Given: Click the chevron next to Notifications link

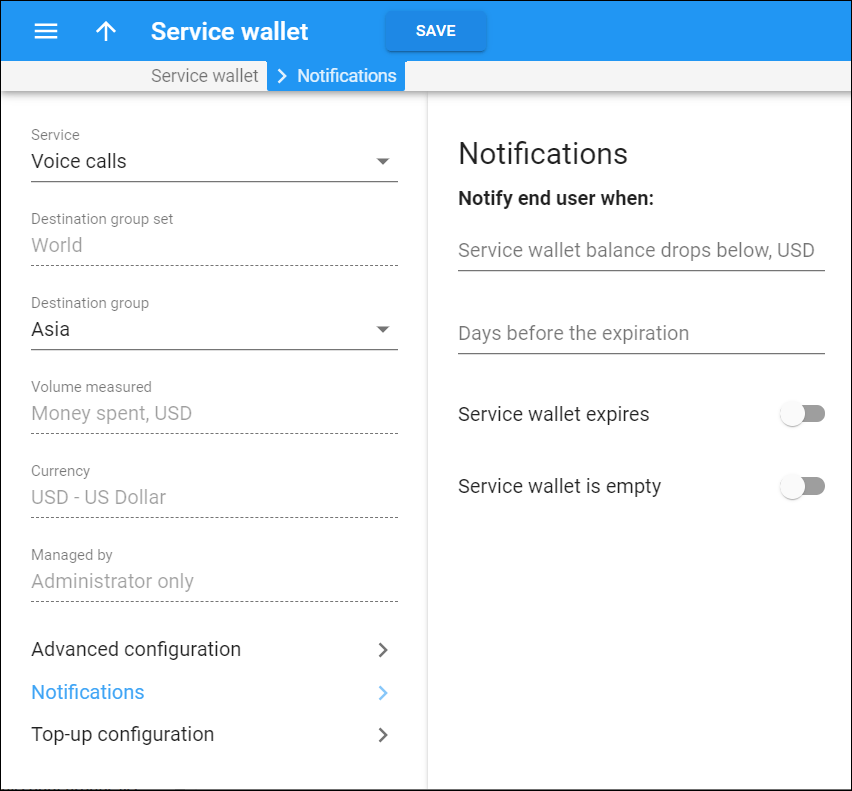Looking at the screenshot, I should (383, 692).
